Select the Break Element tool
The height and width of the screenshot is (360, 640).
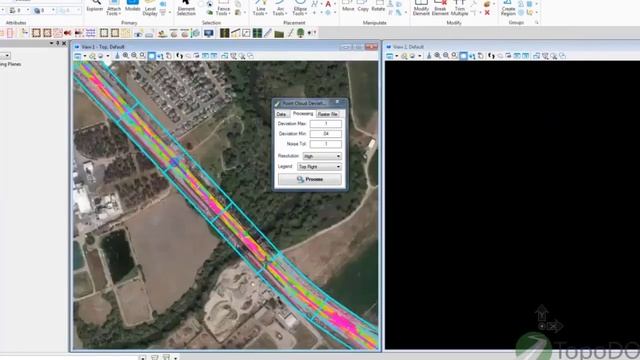[440, 8]
